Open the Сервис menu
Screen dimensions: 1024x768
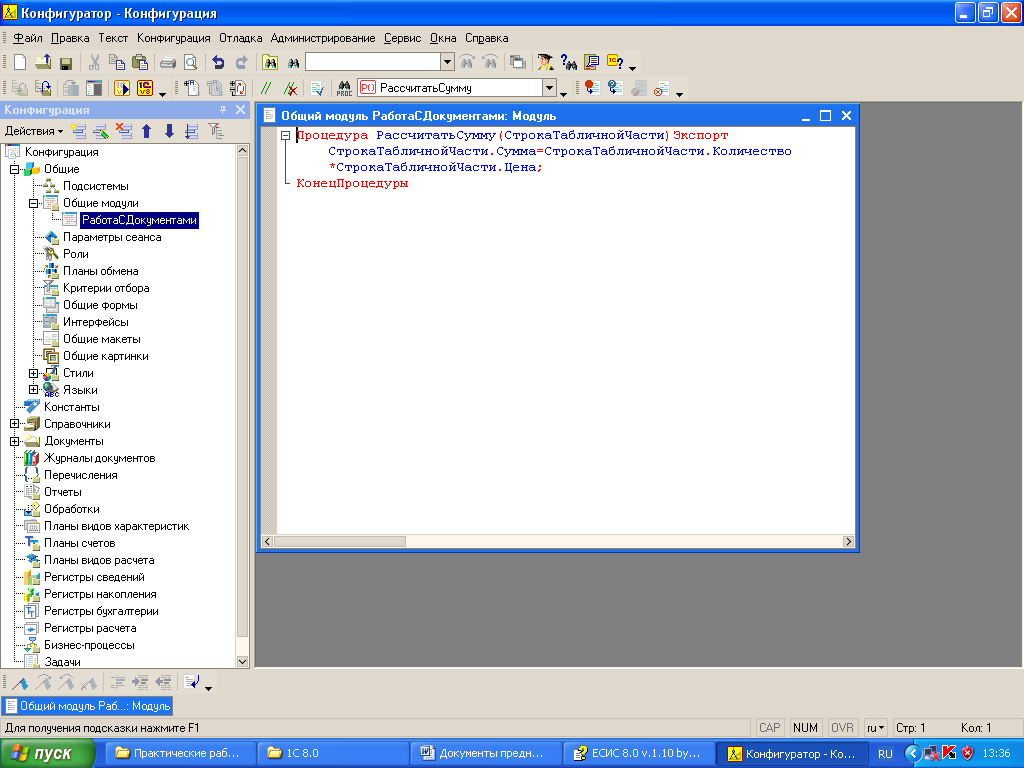pyautogui.click(x=402, y=38)
